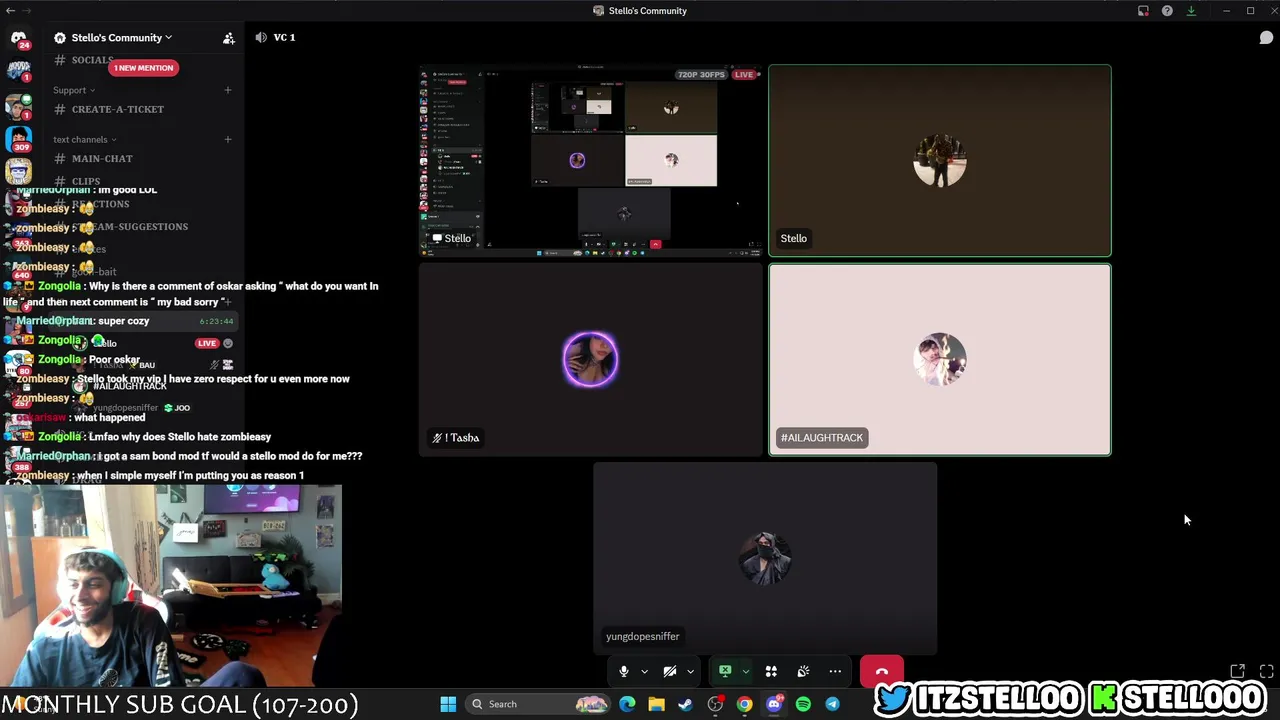
Task: Select Stello's video tile
Action: click(939, 160)
